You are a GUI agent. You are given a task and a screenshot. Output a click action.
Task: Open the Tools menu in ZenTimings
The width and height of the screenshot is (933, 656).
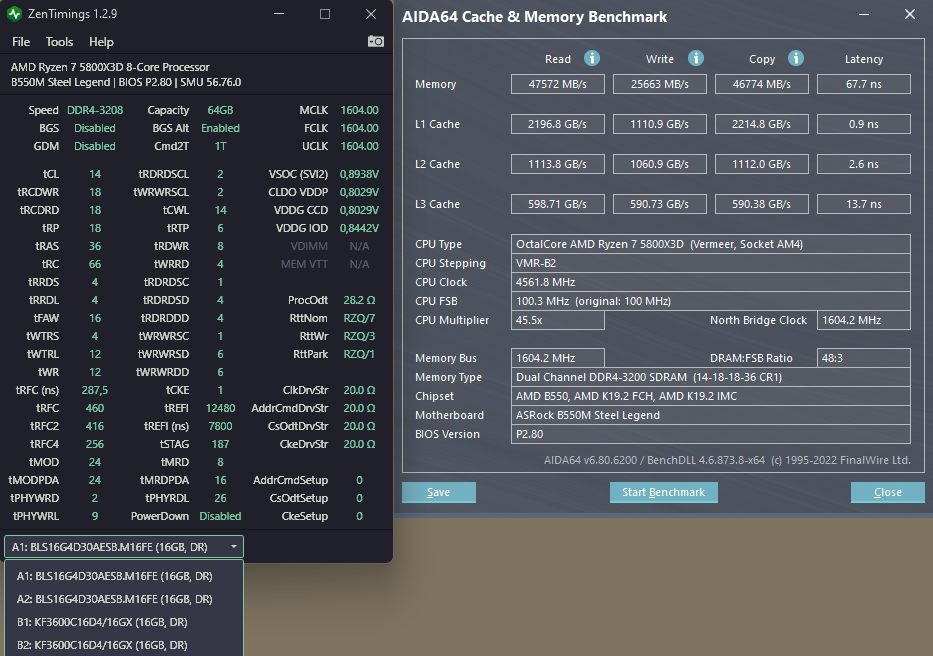coord(60,42)
